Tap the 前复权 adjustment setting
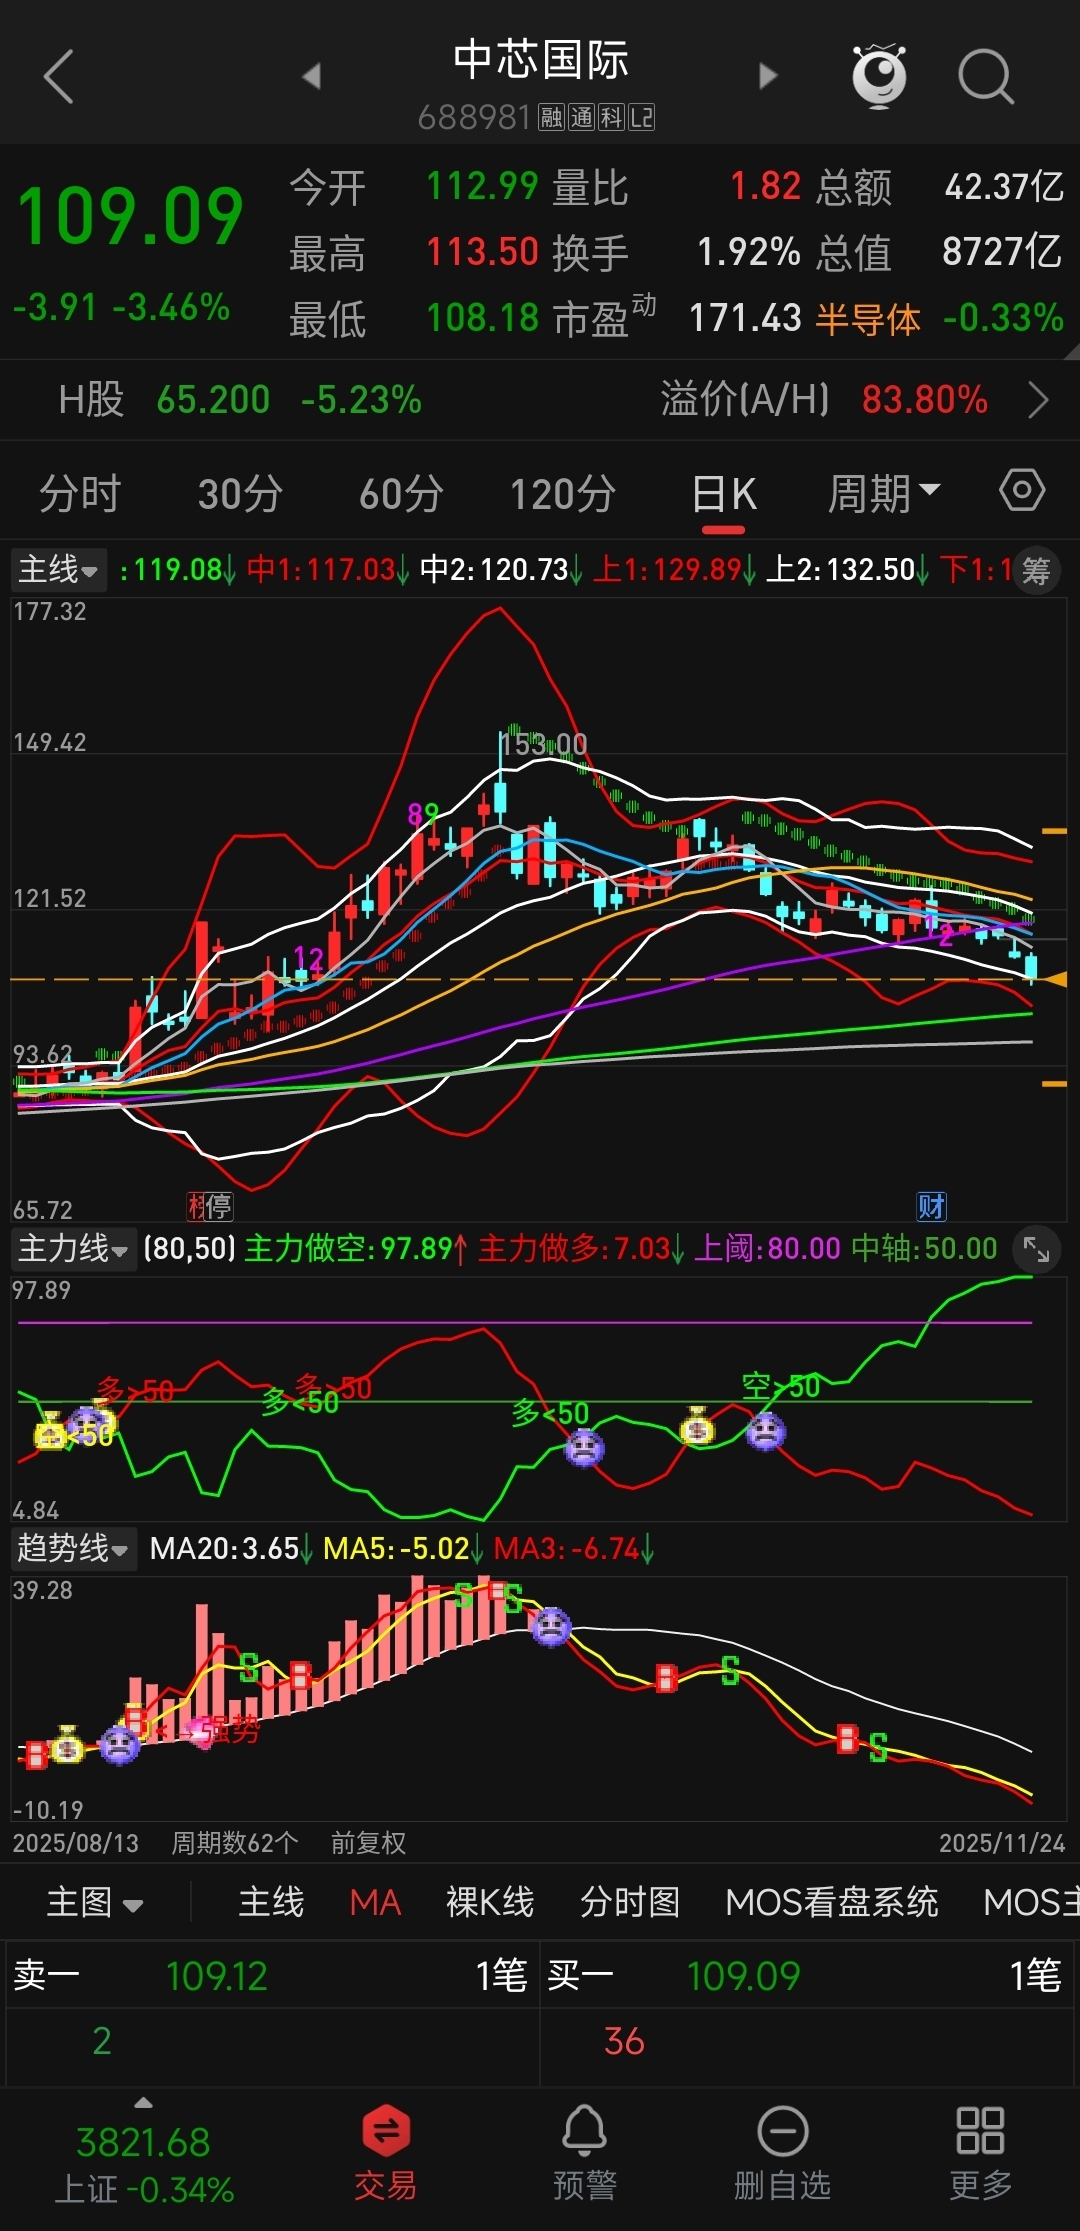The width and height of the screenshot is (1080, 2231). (x=368, y=1843)
